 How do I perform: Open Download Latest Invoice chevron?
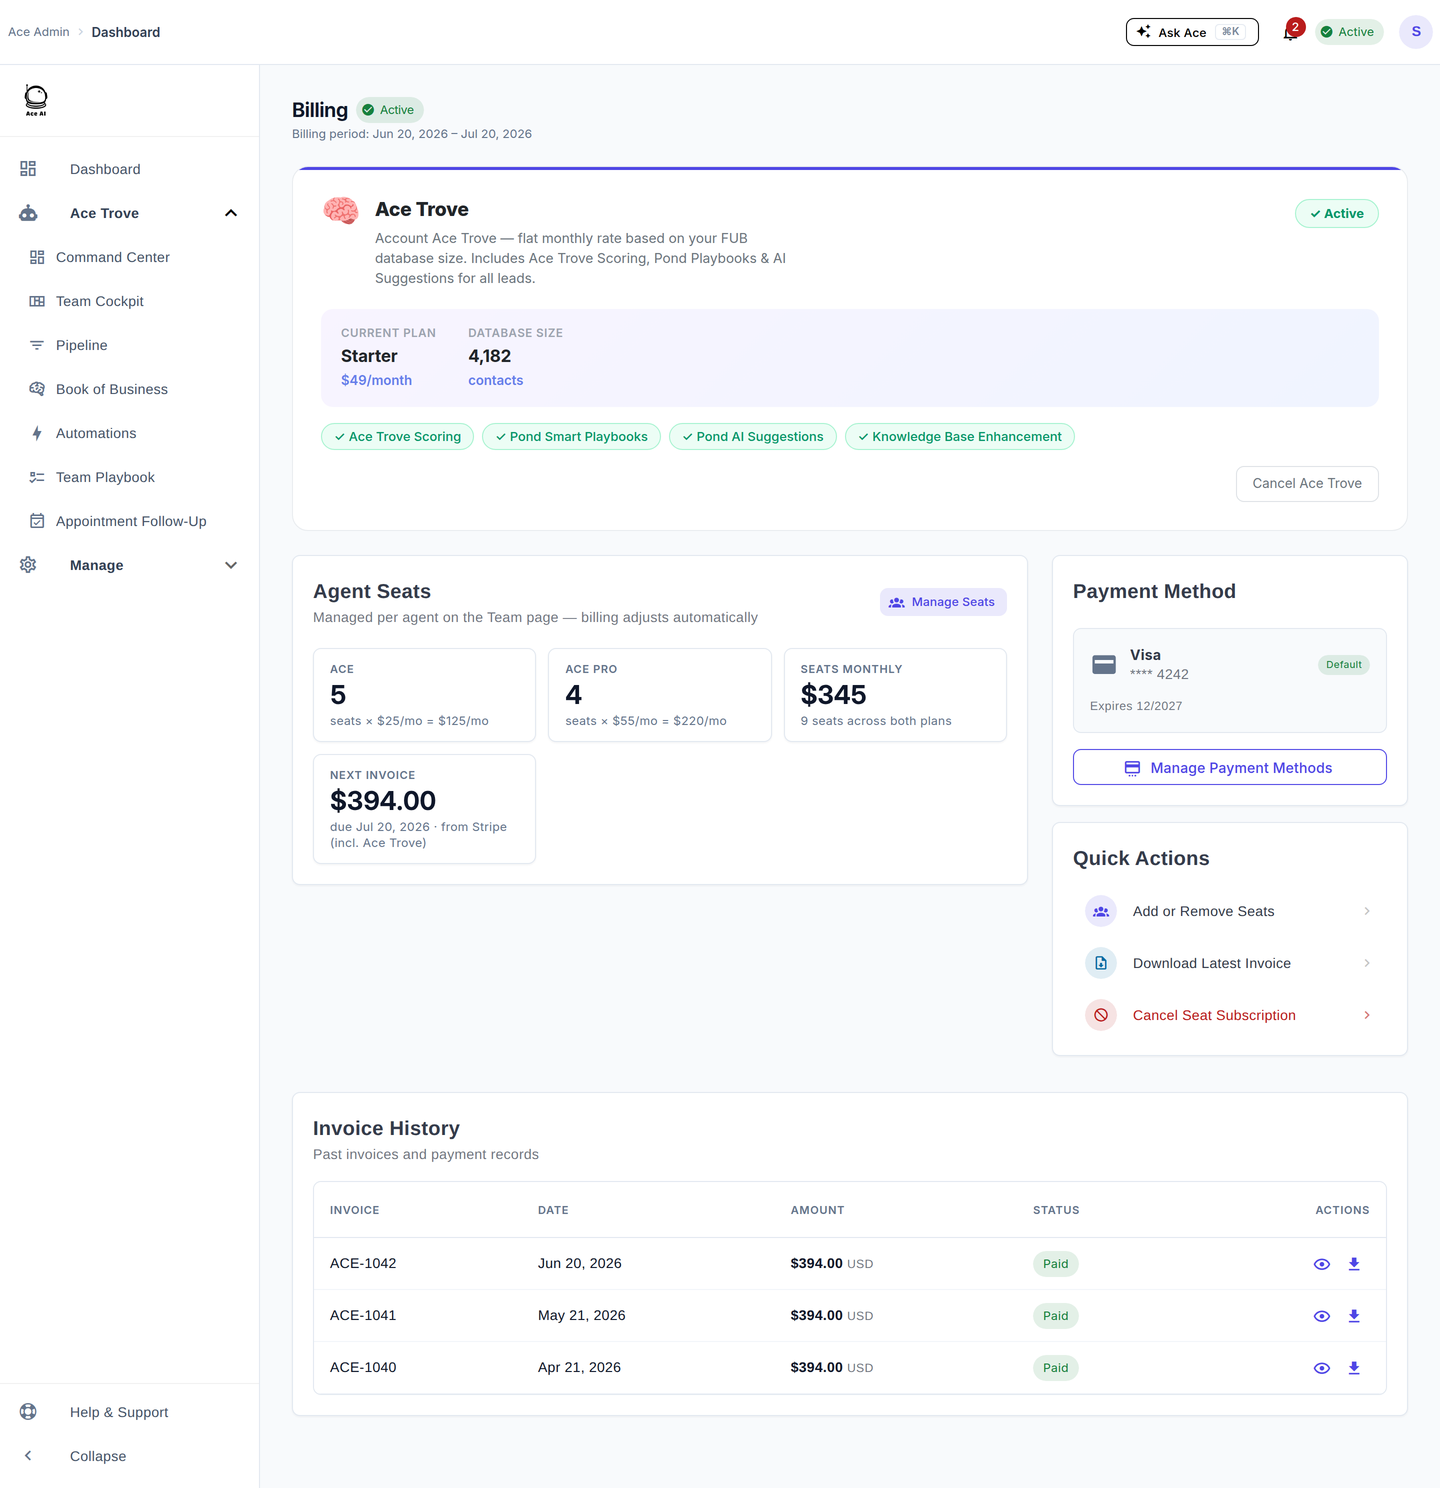[1367, 963]
